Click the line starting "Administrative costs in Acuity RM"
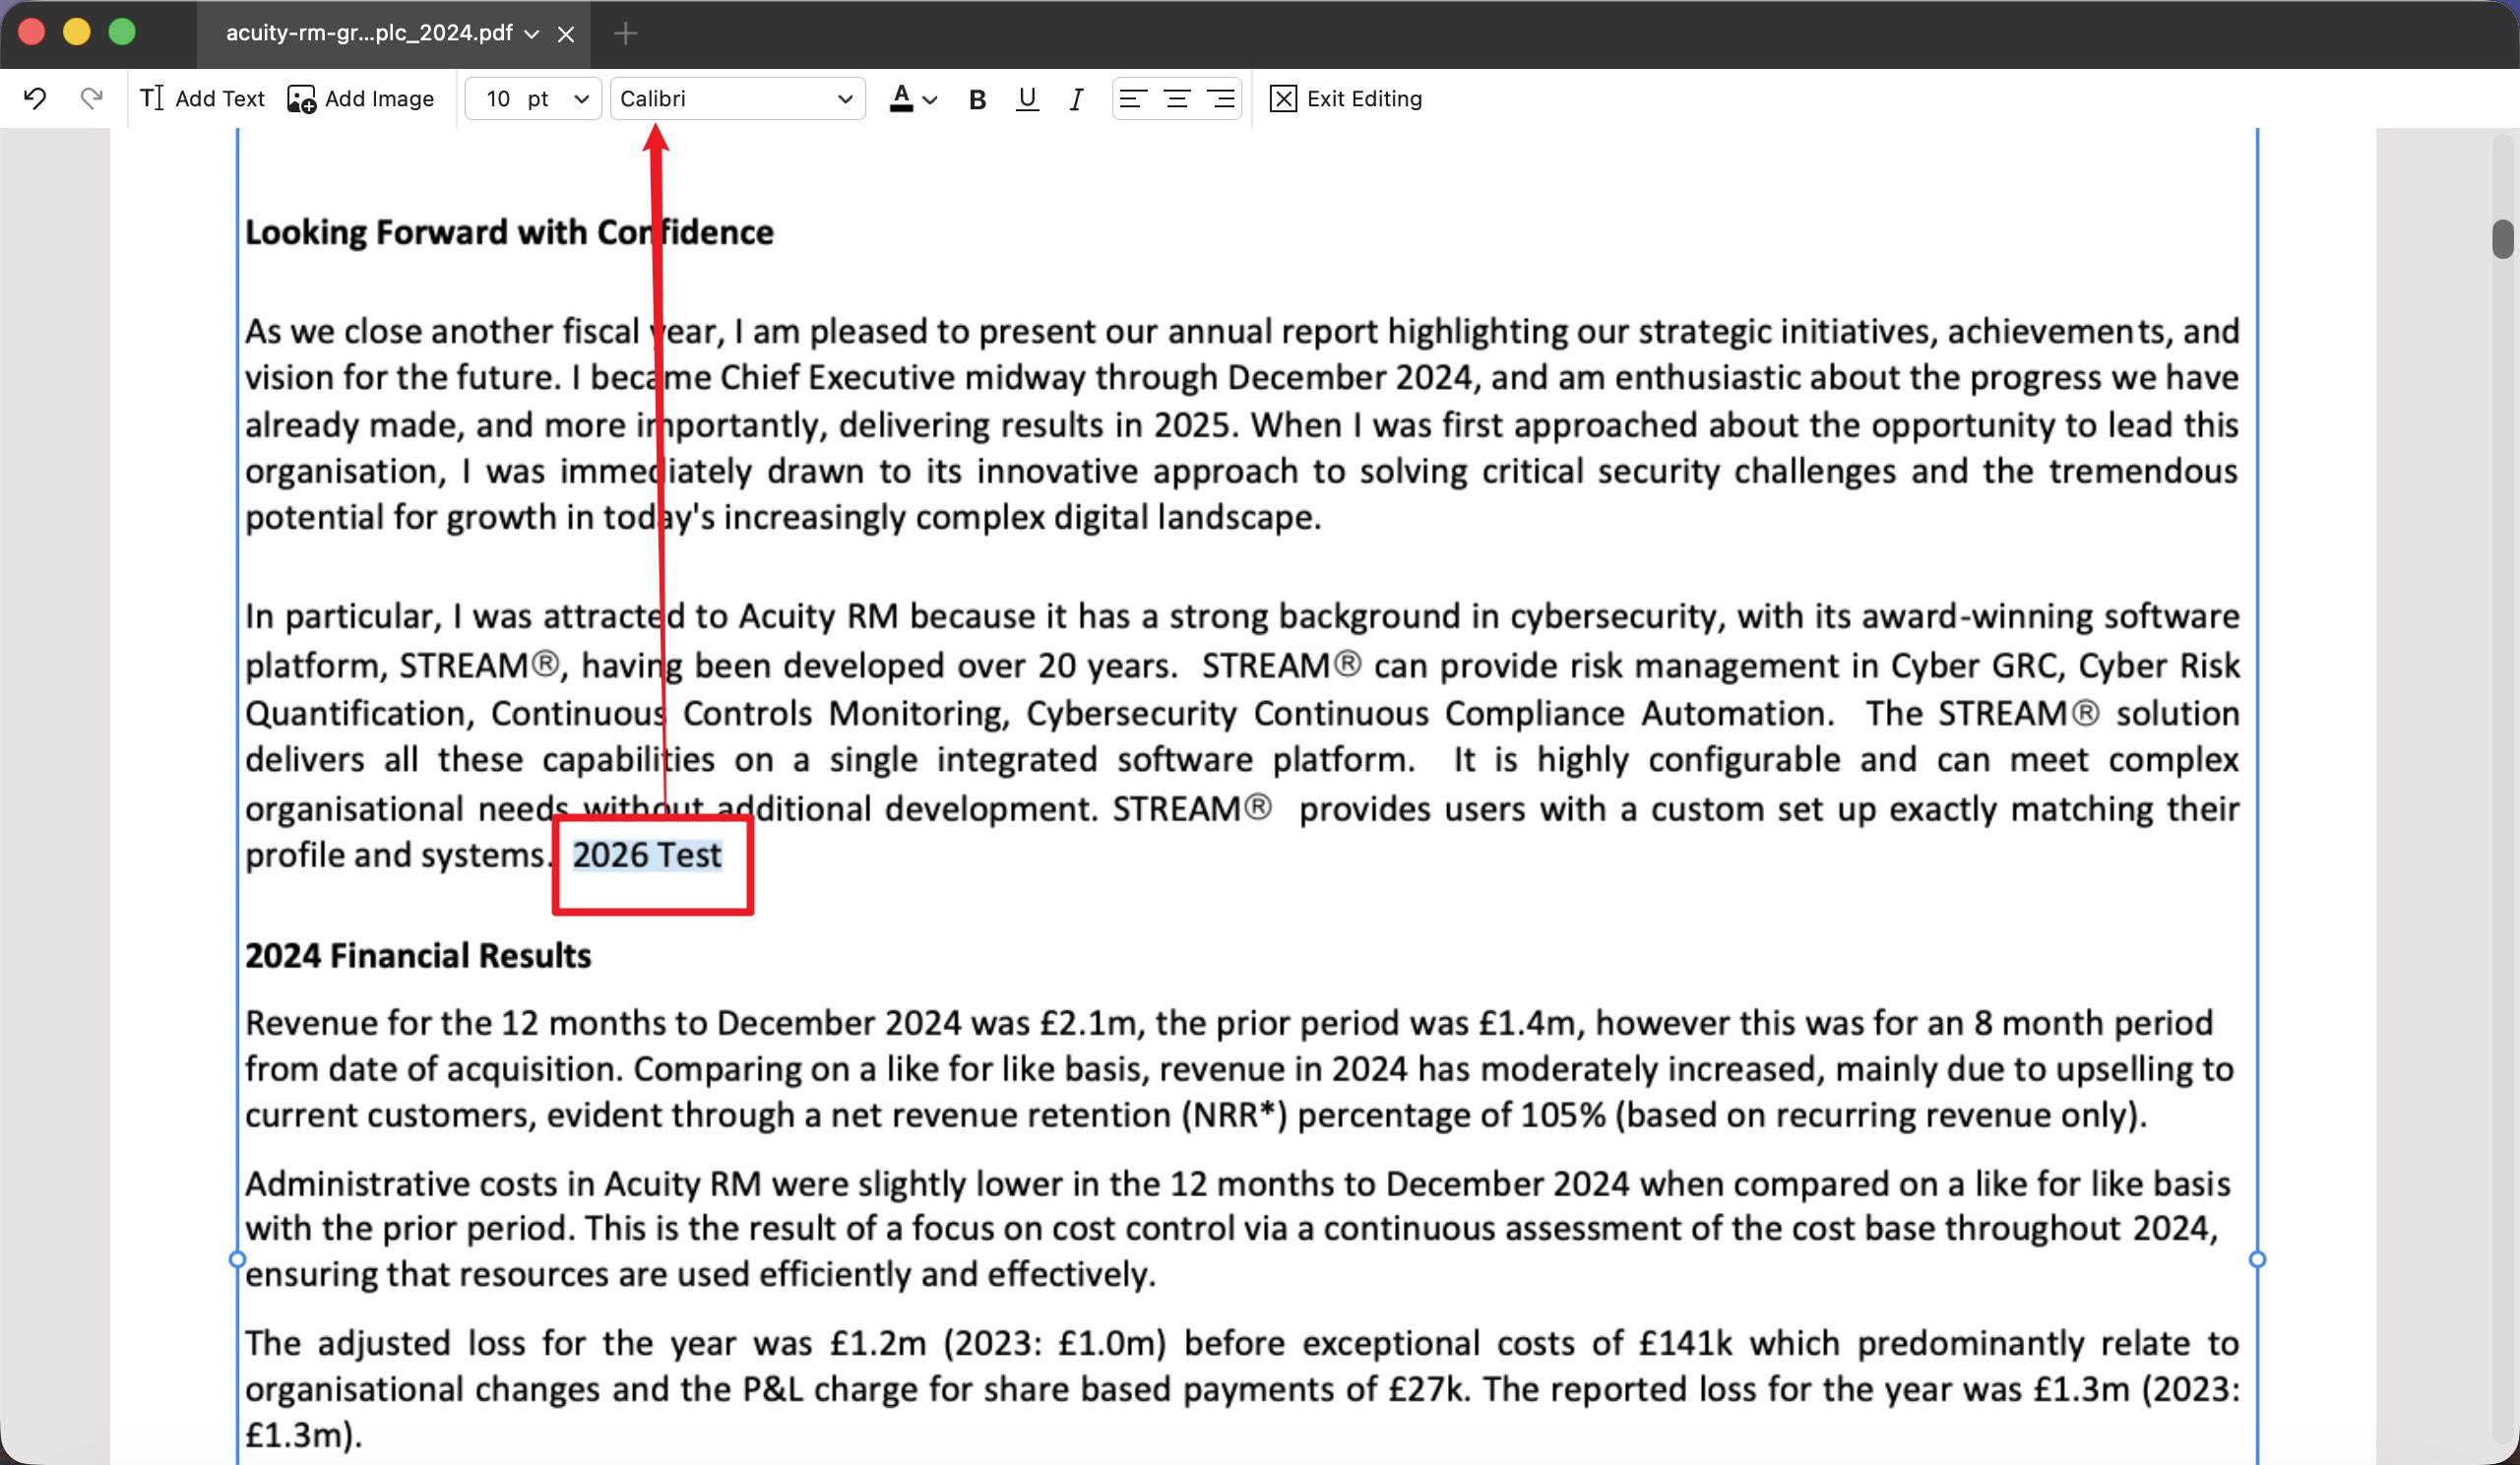The width and height of the screenshot is (2520, 1465). click(x=1238, y=1184)
